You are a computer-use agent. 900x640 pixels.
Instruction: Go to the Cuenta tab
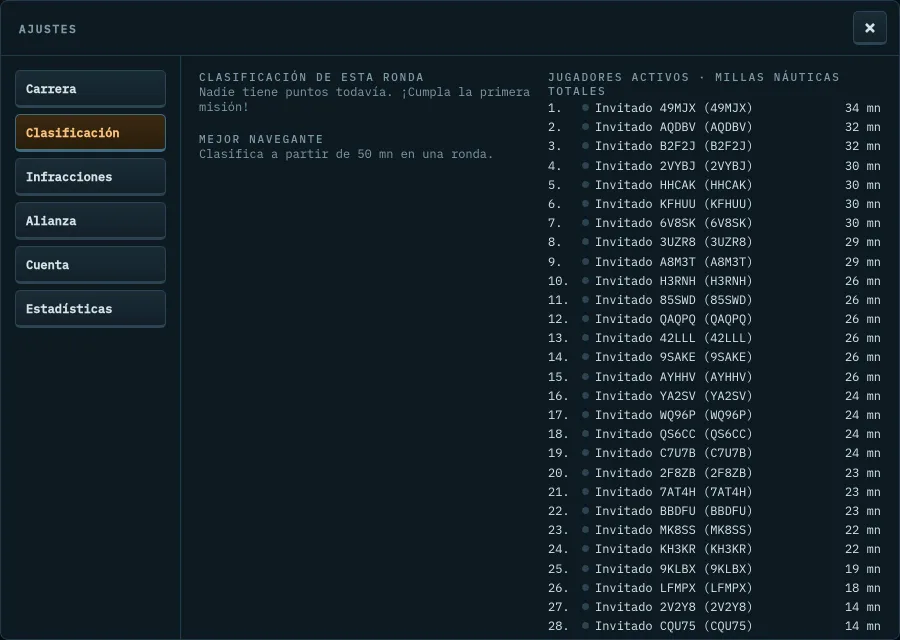[x=90, y=265]
